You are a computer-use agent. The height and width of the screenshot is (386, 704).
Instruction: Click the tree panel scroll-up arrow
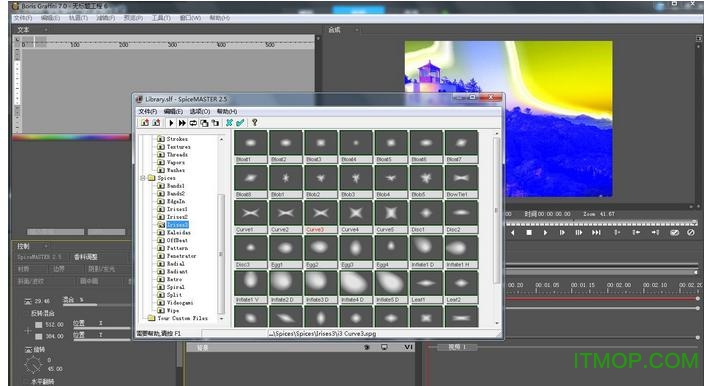coord(221,140)
